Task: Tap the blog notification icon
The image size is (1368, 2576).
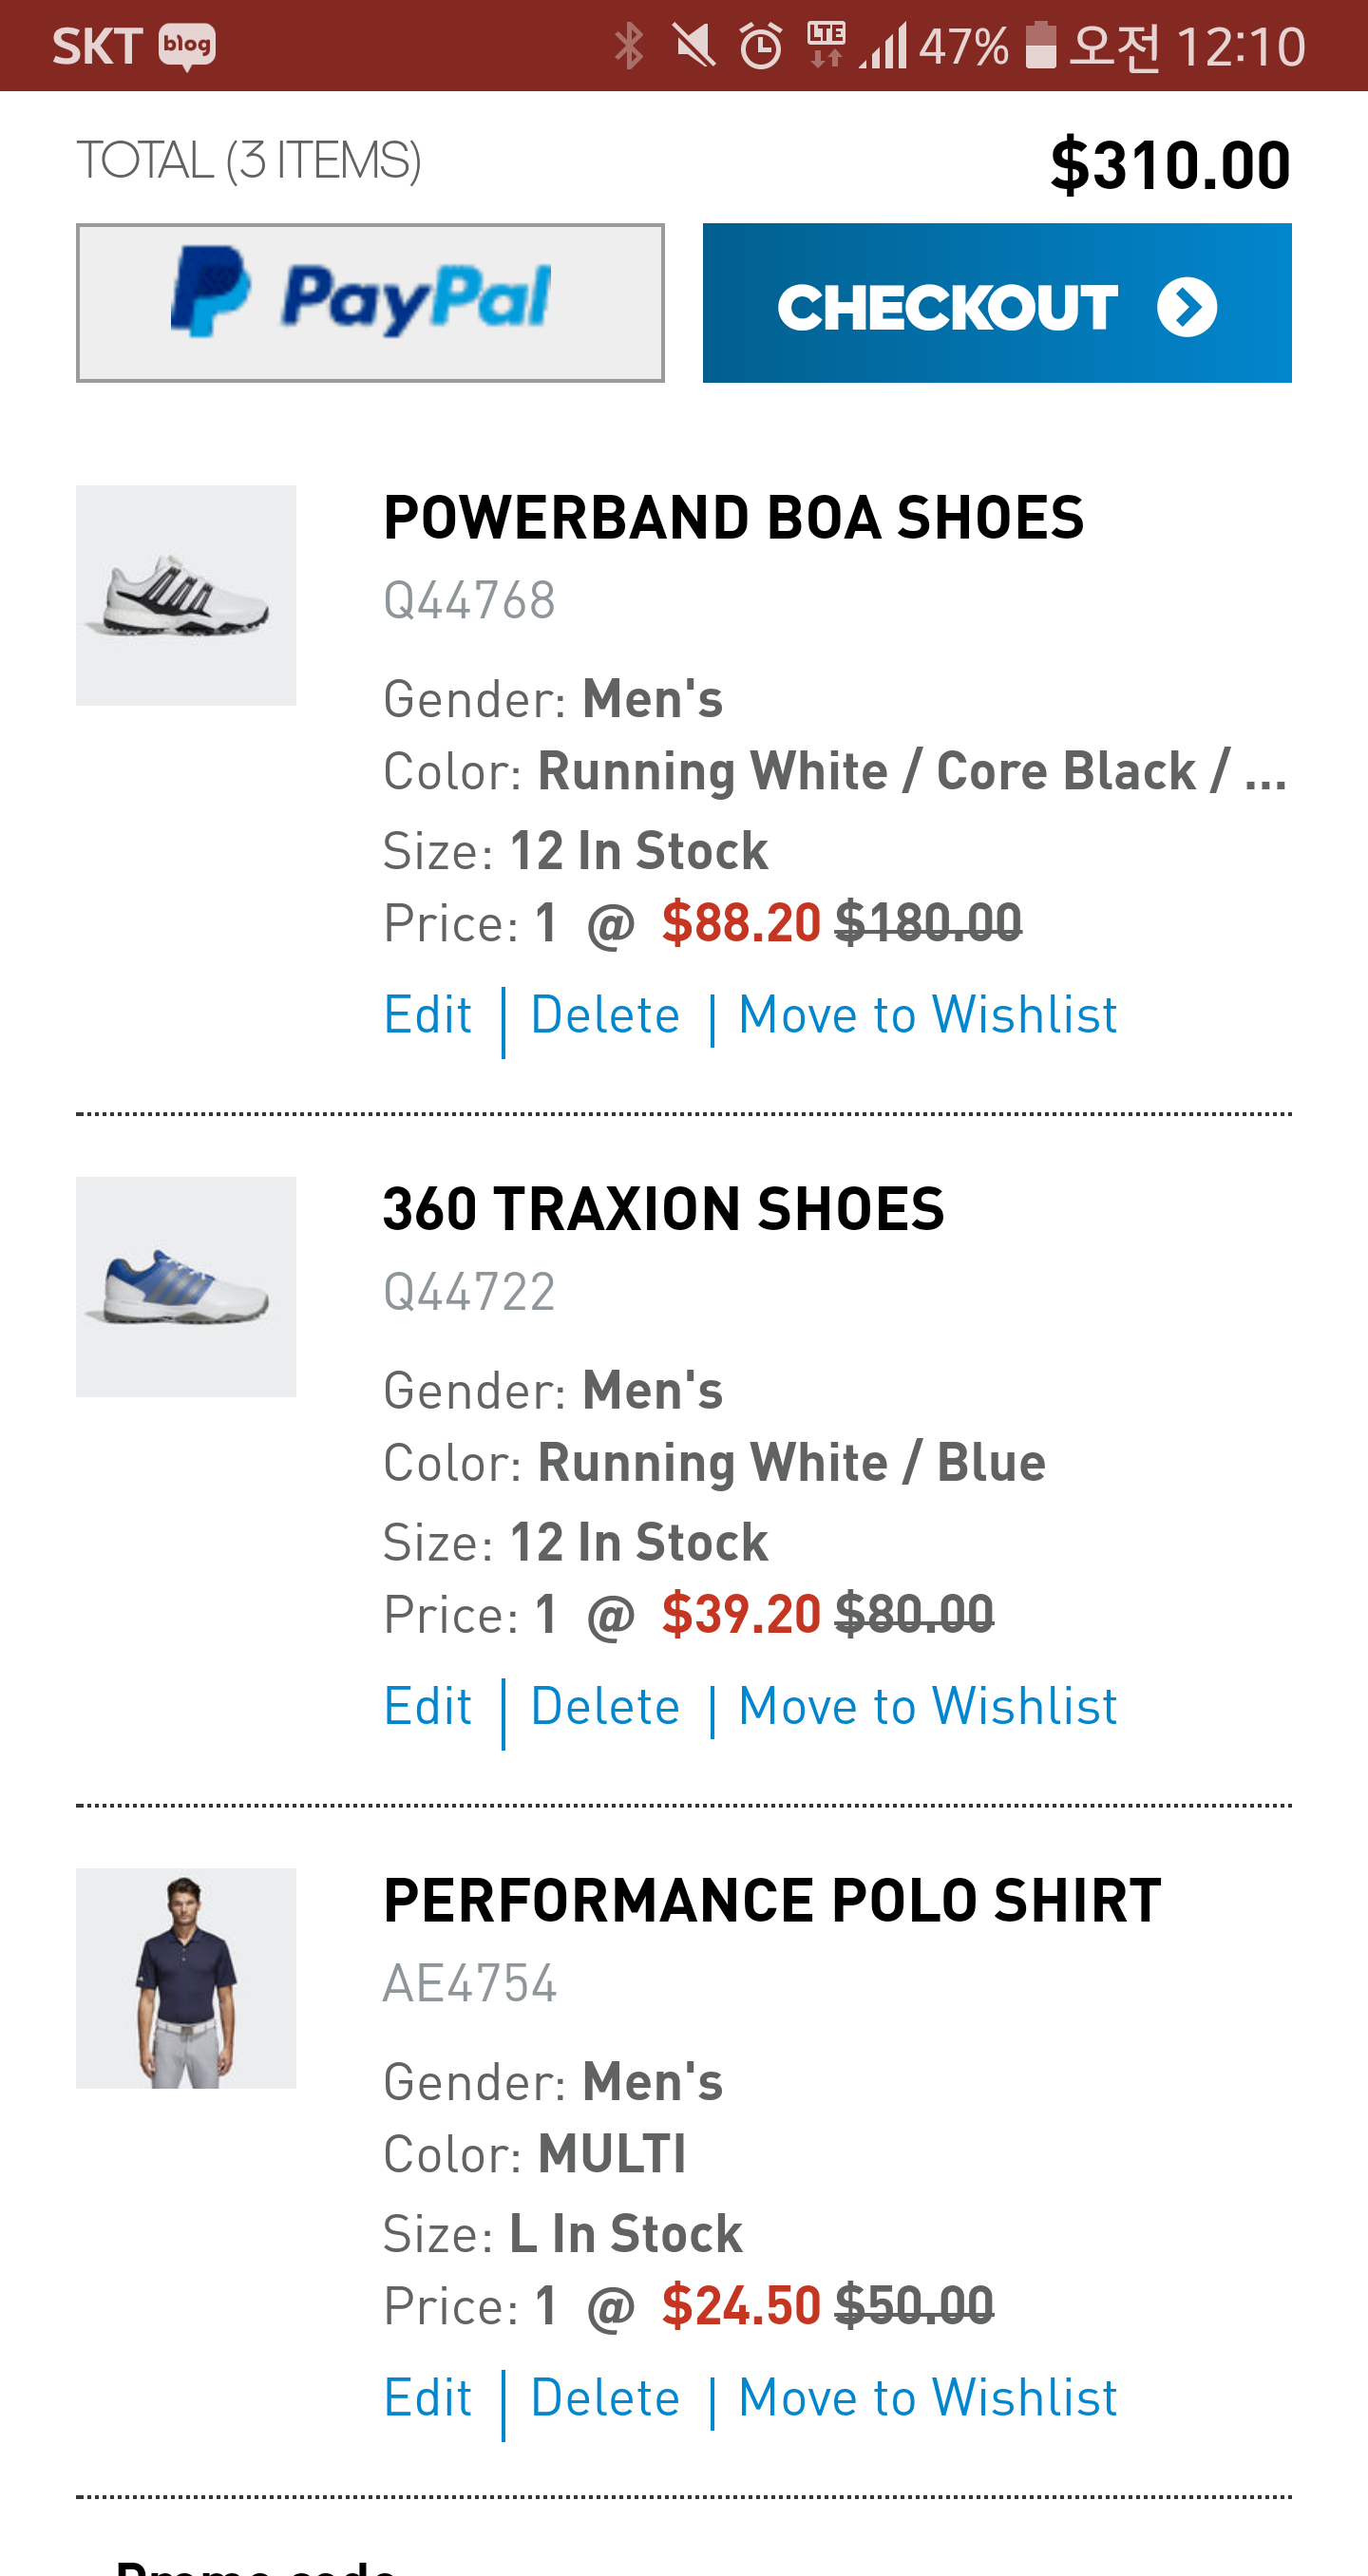Action: [187, 46]
